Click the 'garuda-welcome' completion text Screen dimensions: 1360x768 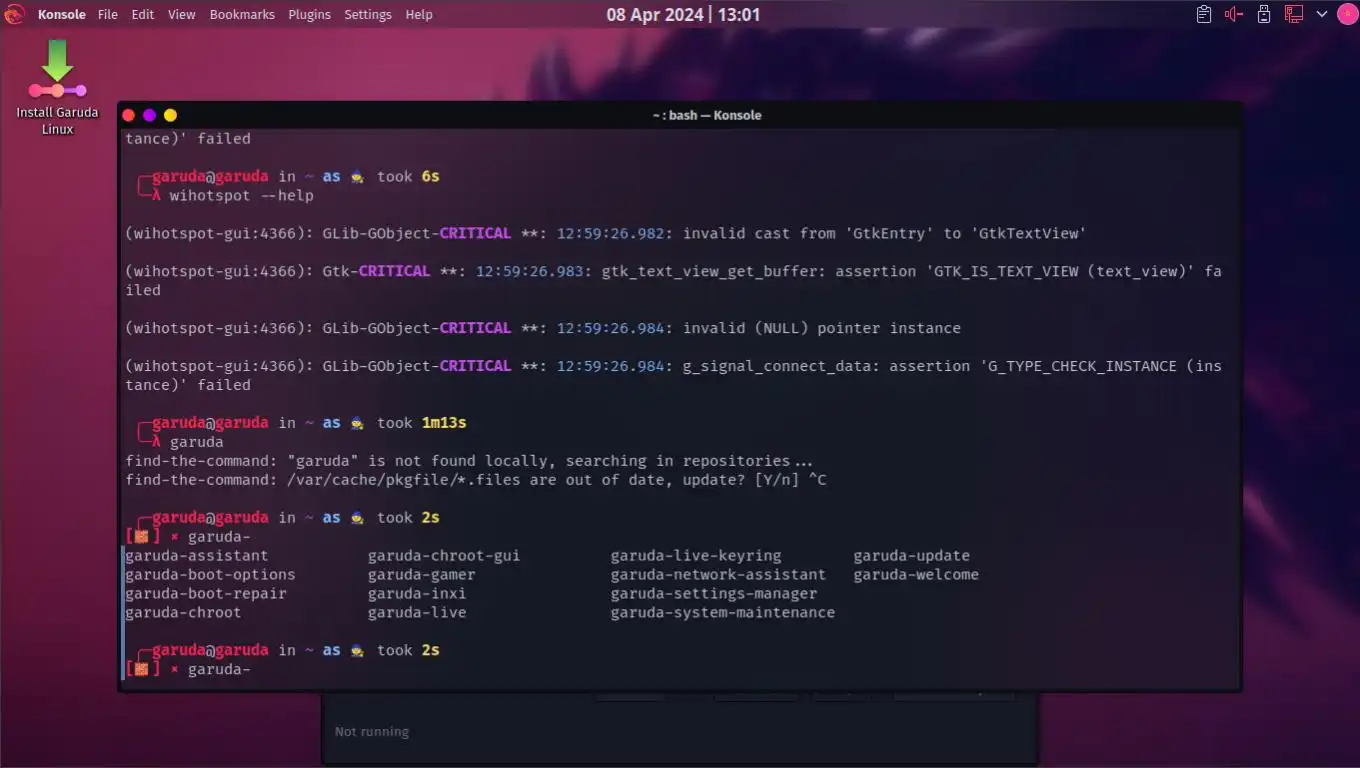click(916, 574)
